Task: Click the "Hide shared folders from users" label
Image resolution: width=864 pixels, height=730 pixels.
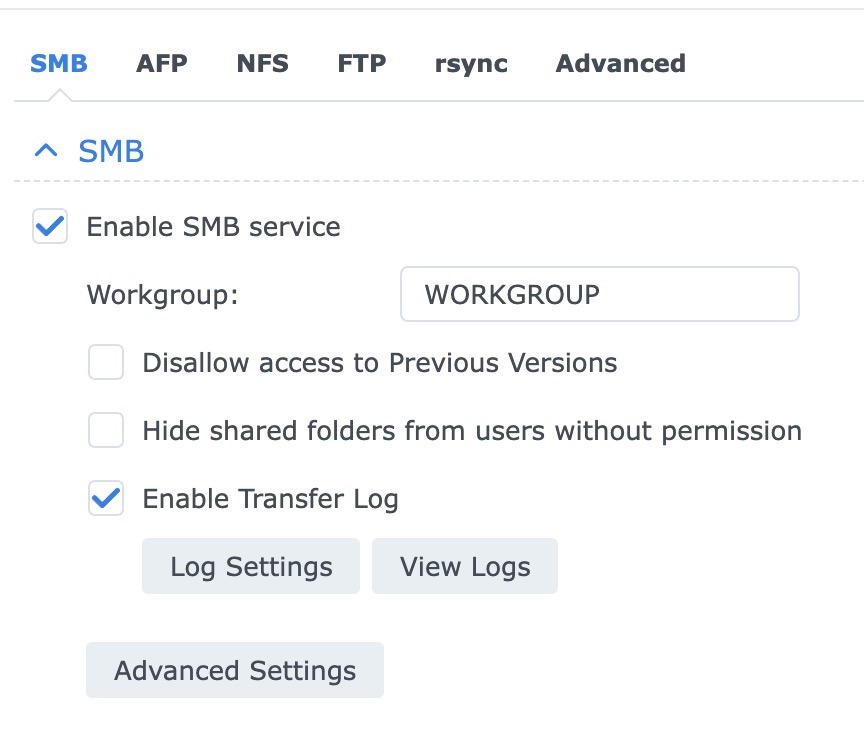Action: pyautogui.click(x=472, y=431)
